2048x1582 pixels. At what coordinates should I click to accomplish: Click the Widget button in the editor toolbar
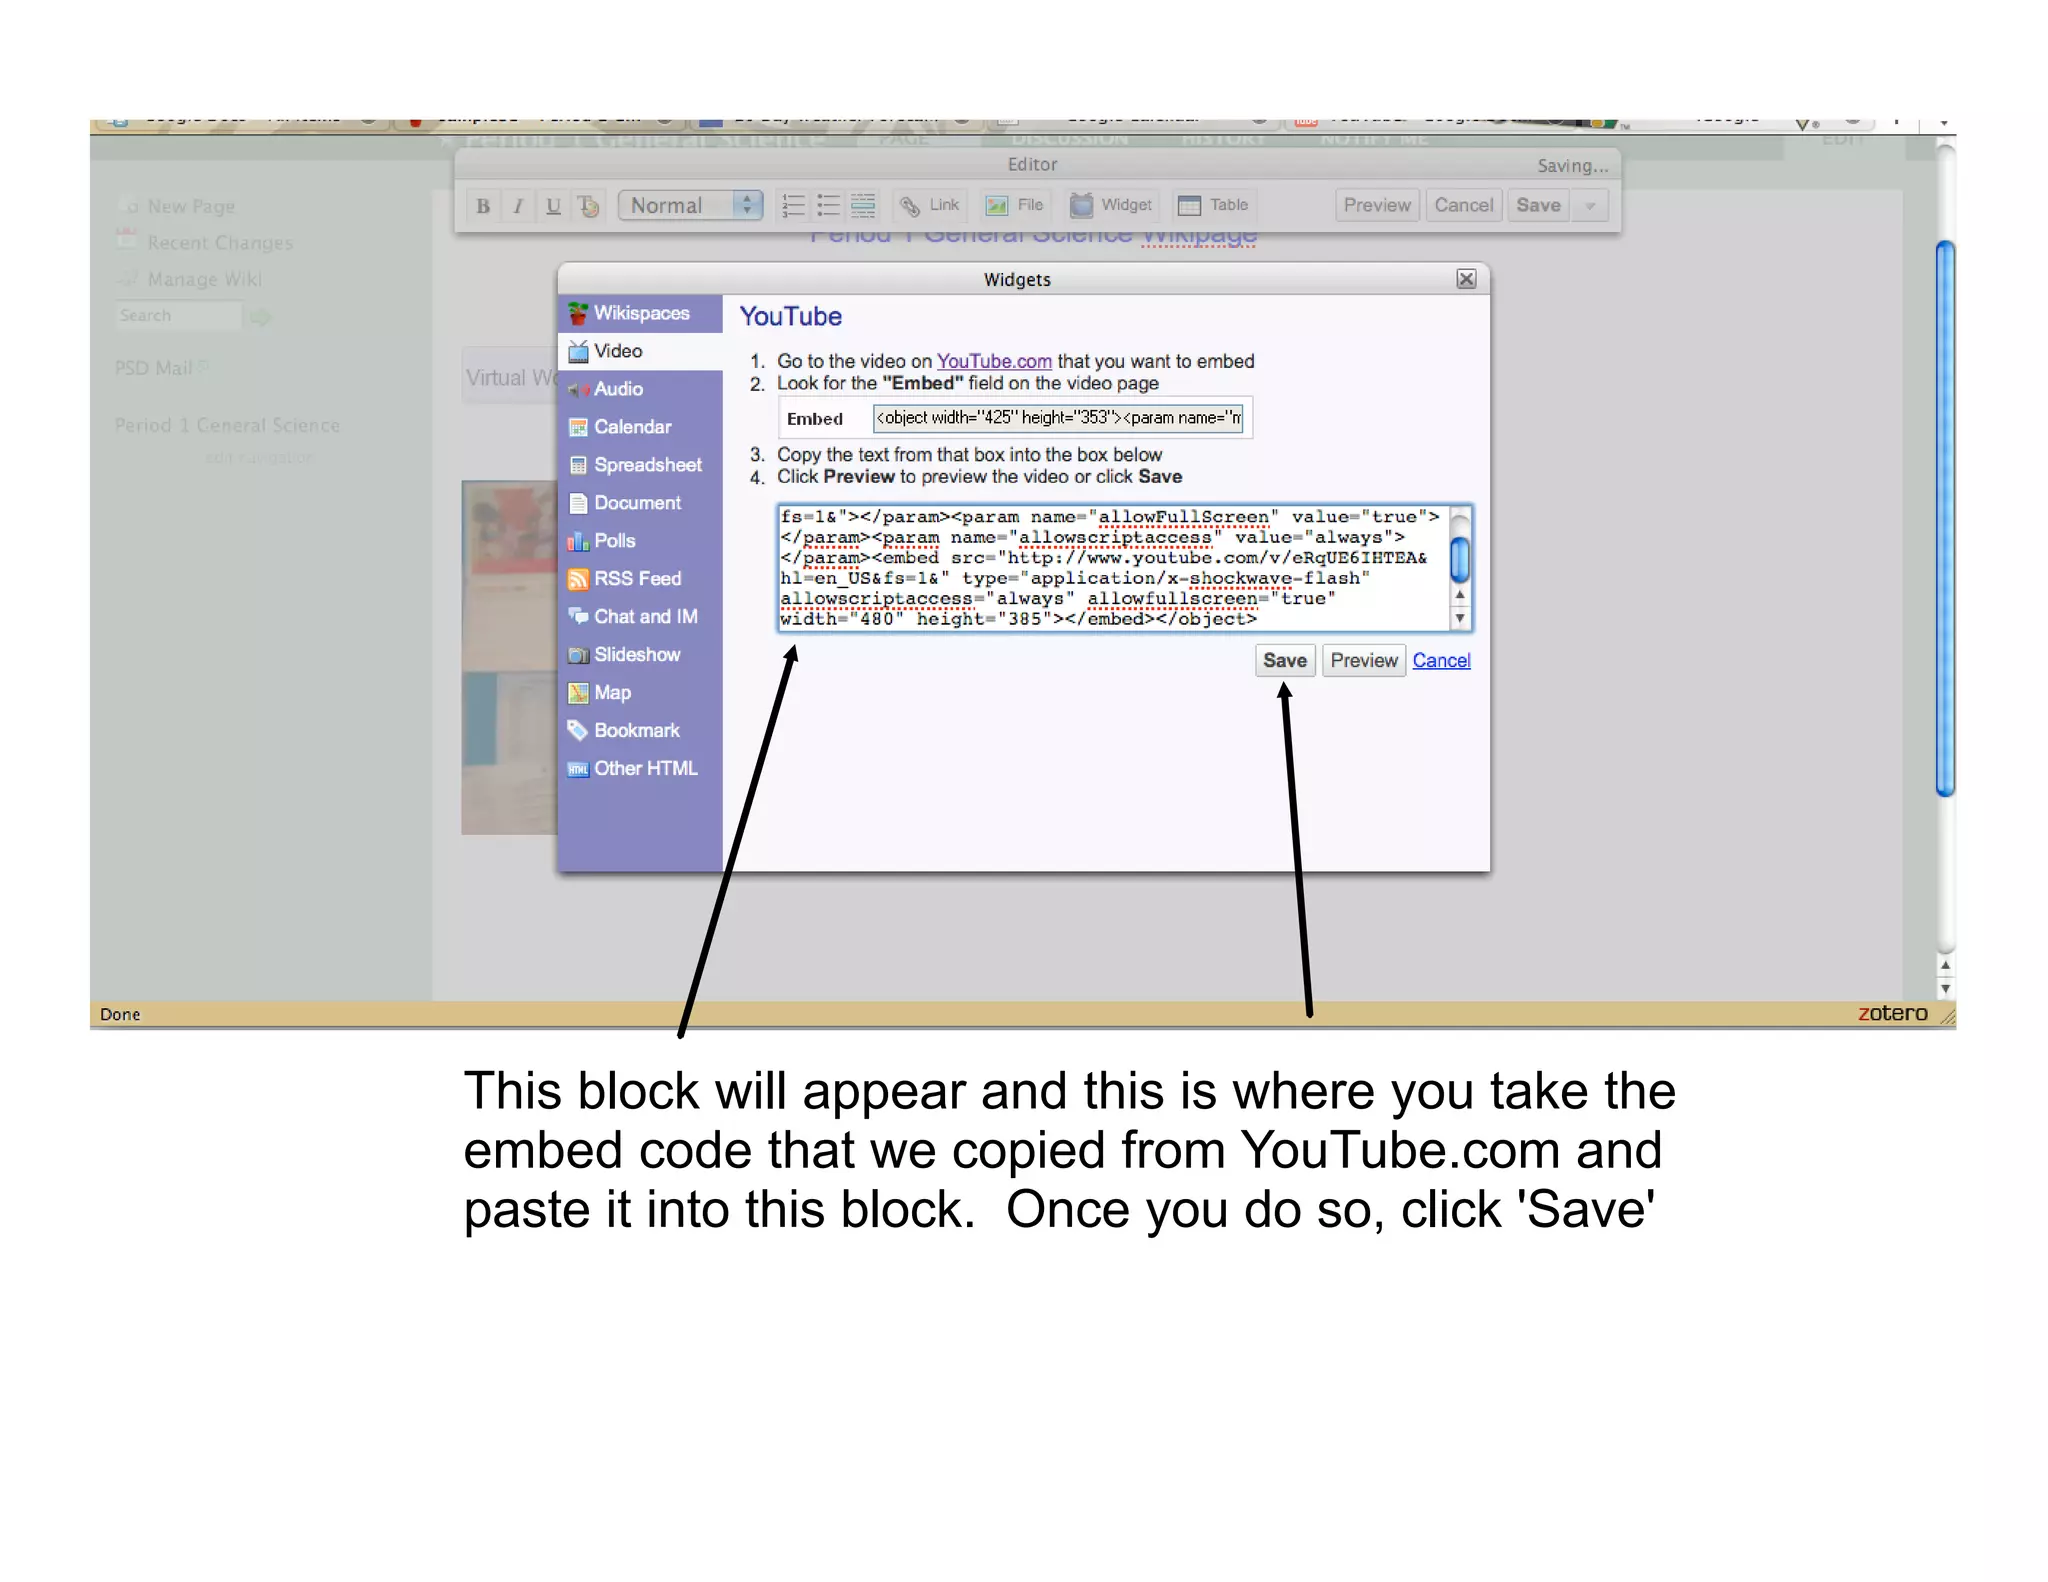coord(1111,205)
